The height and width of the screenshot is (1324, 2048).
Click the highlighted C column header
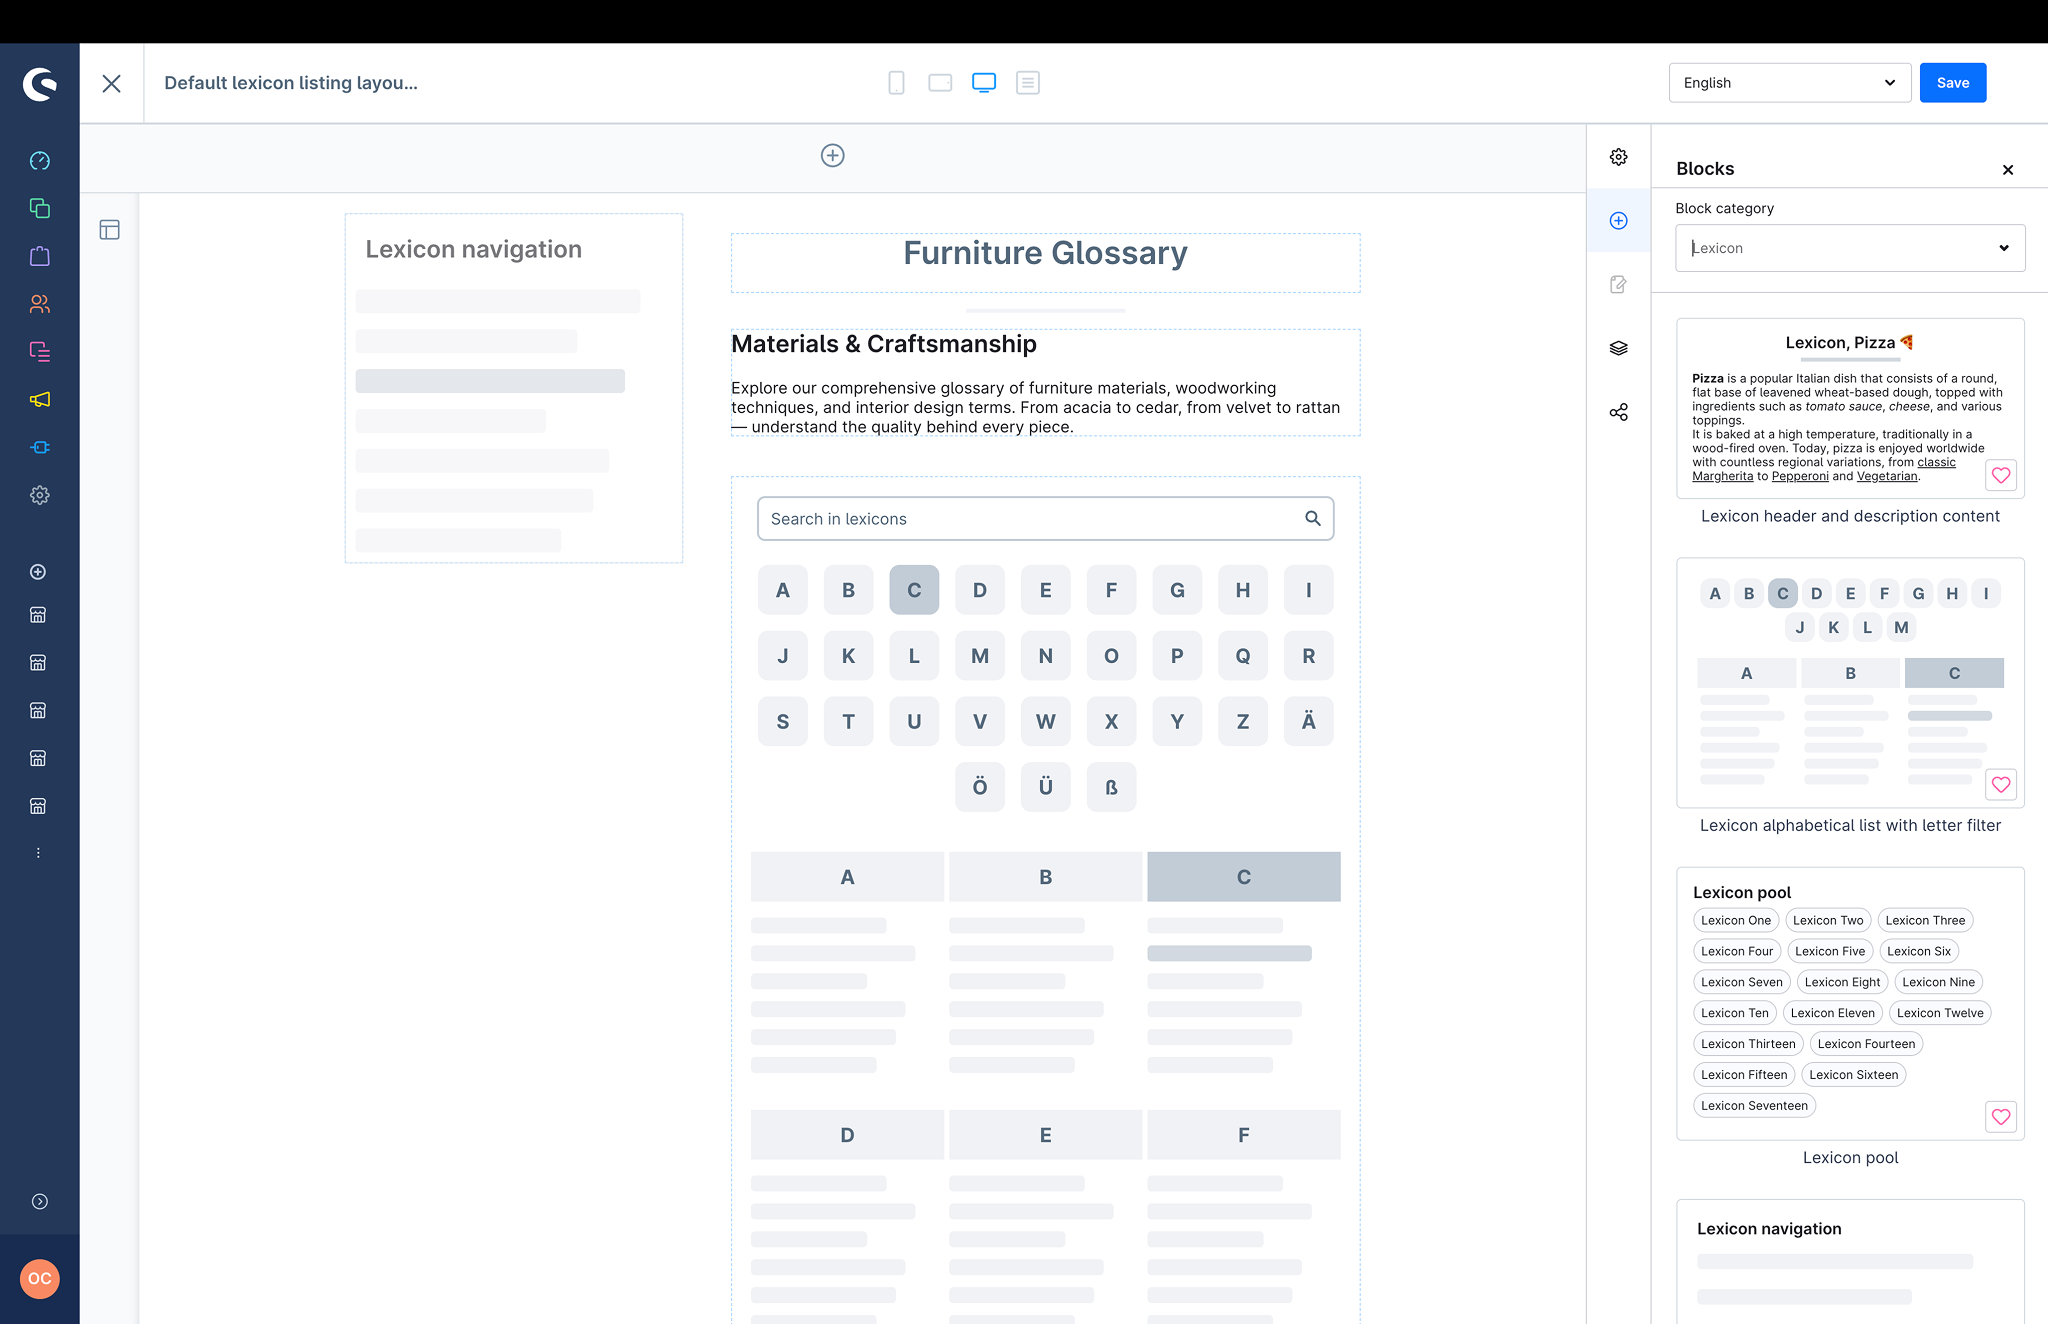coord(1244,877)
